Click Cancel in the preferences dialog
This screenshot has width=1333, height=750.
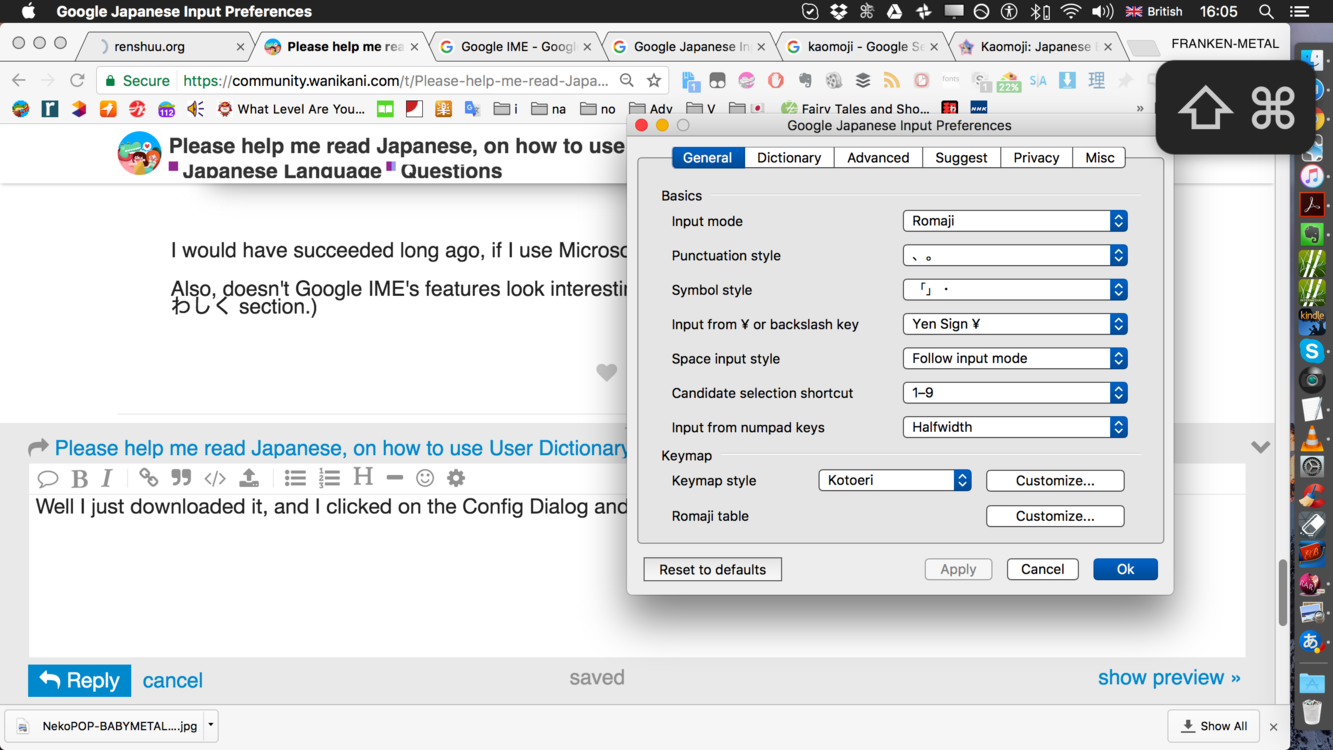(1042, 569)
